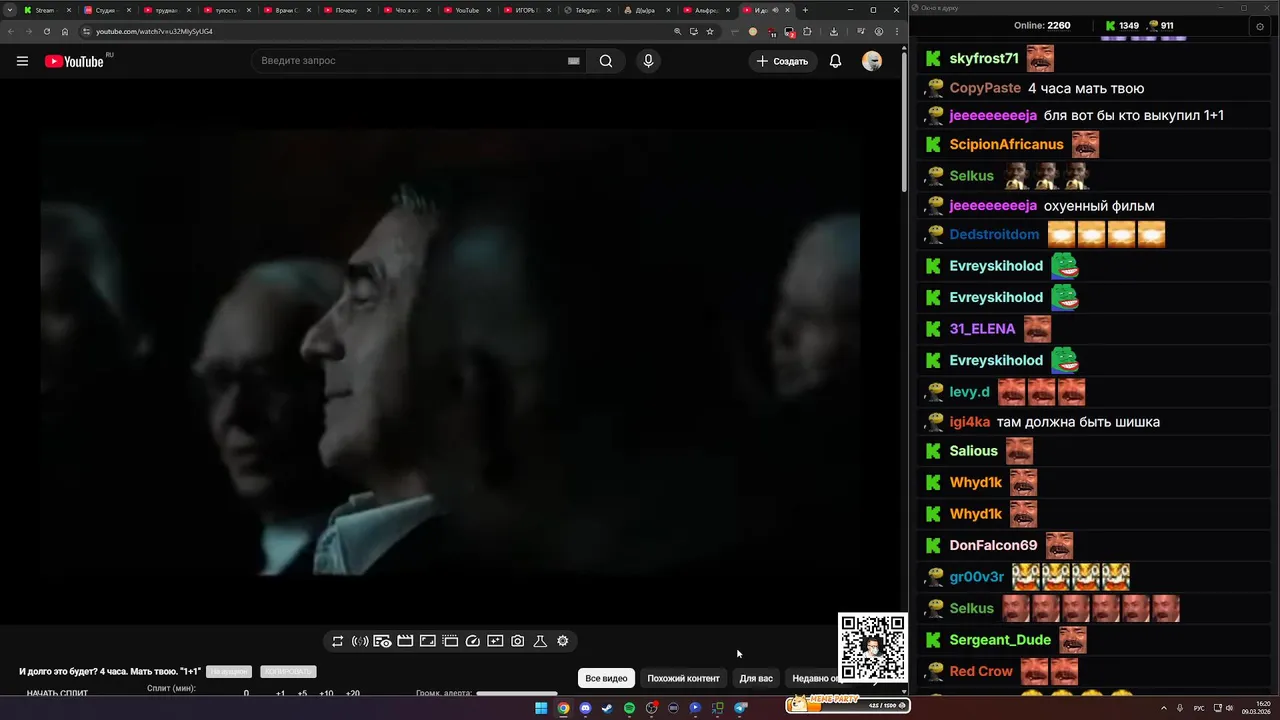
Task: Click НАЧАТЬ СПЛИТ button
Action: coord(57,692)
